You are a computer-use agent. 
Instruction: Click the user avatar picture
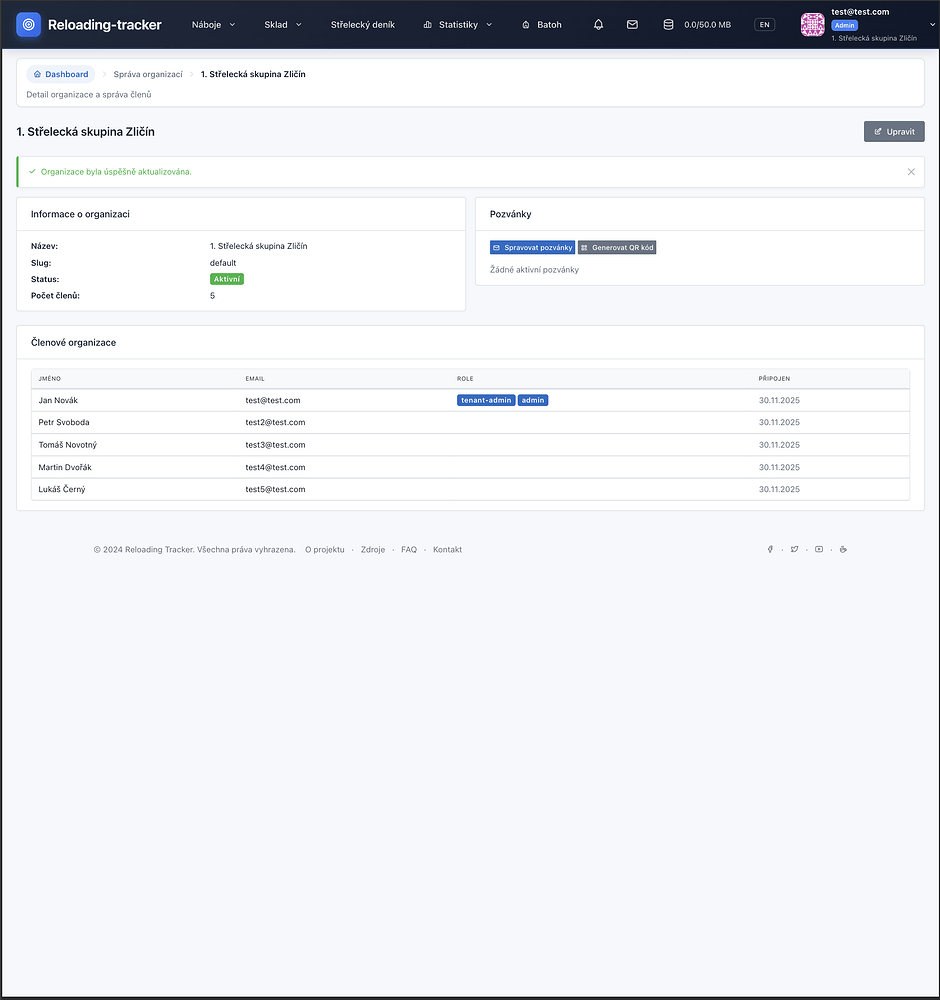[813, 25]
